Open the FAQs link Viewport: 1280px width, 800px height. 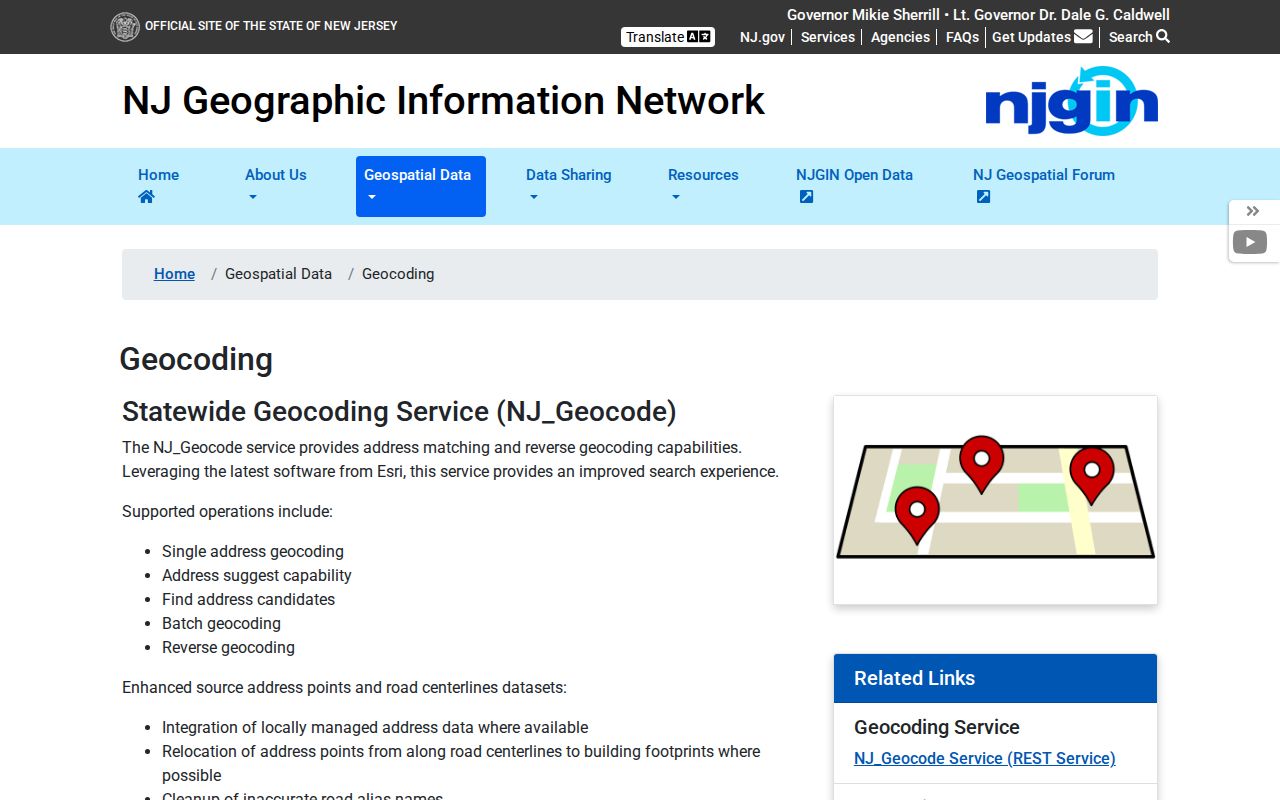(x=962, y=37)
